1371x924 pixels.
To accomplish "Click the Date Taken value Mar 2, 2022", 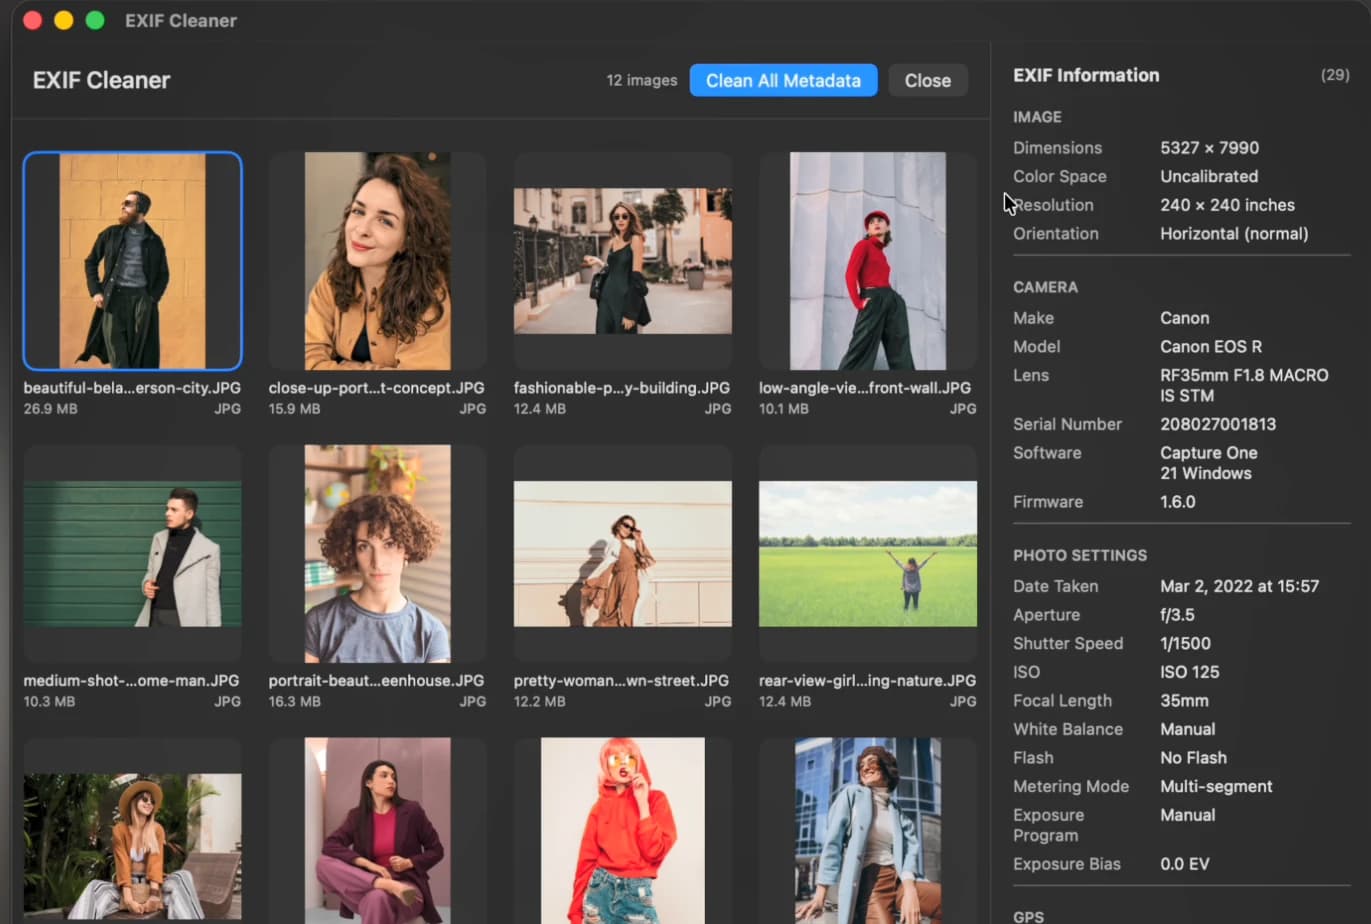I will (x=1239, y=586).
